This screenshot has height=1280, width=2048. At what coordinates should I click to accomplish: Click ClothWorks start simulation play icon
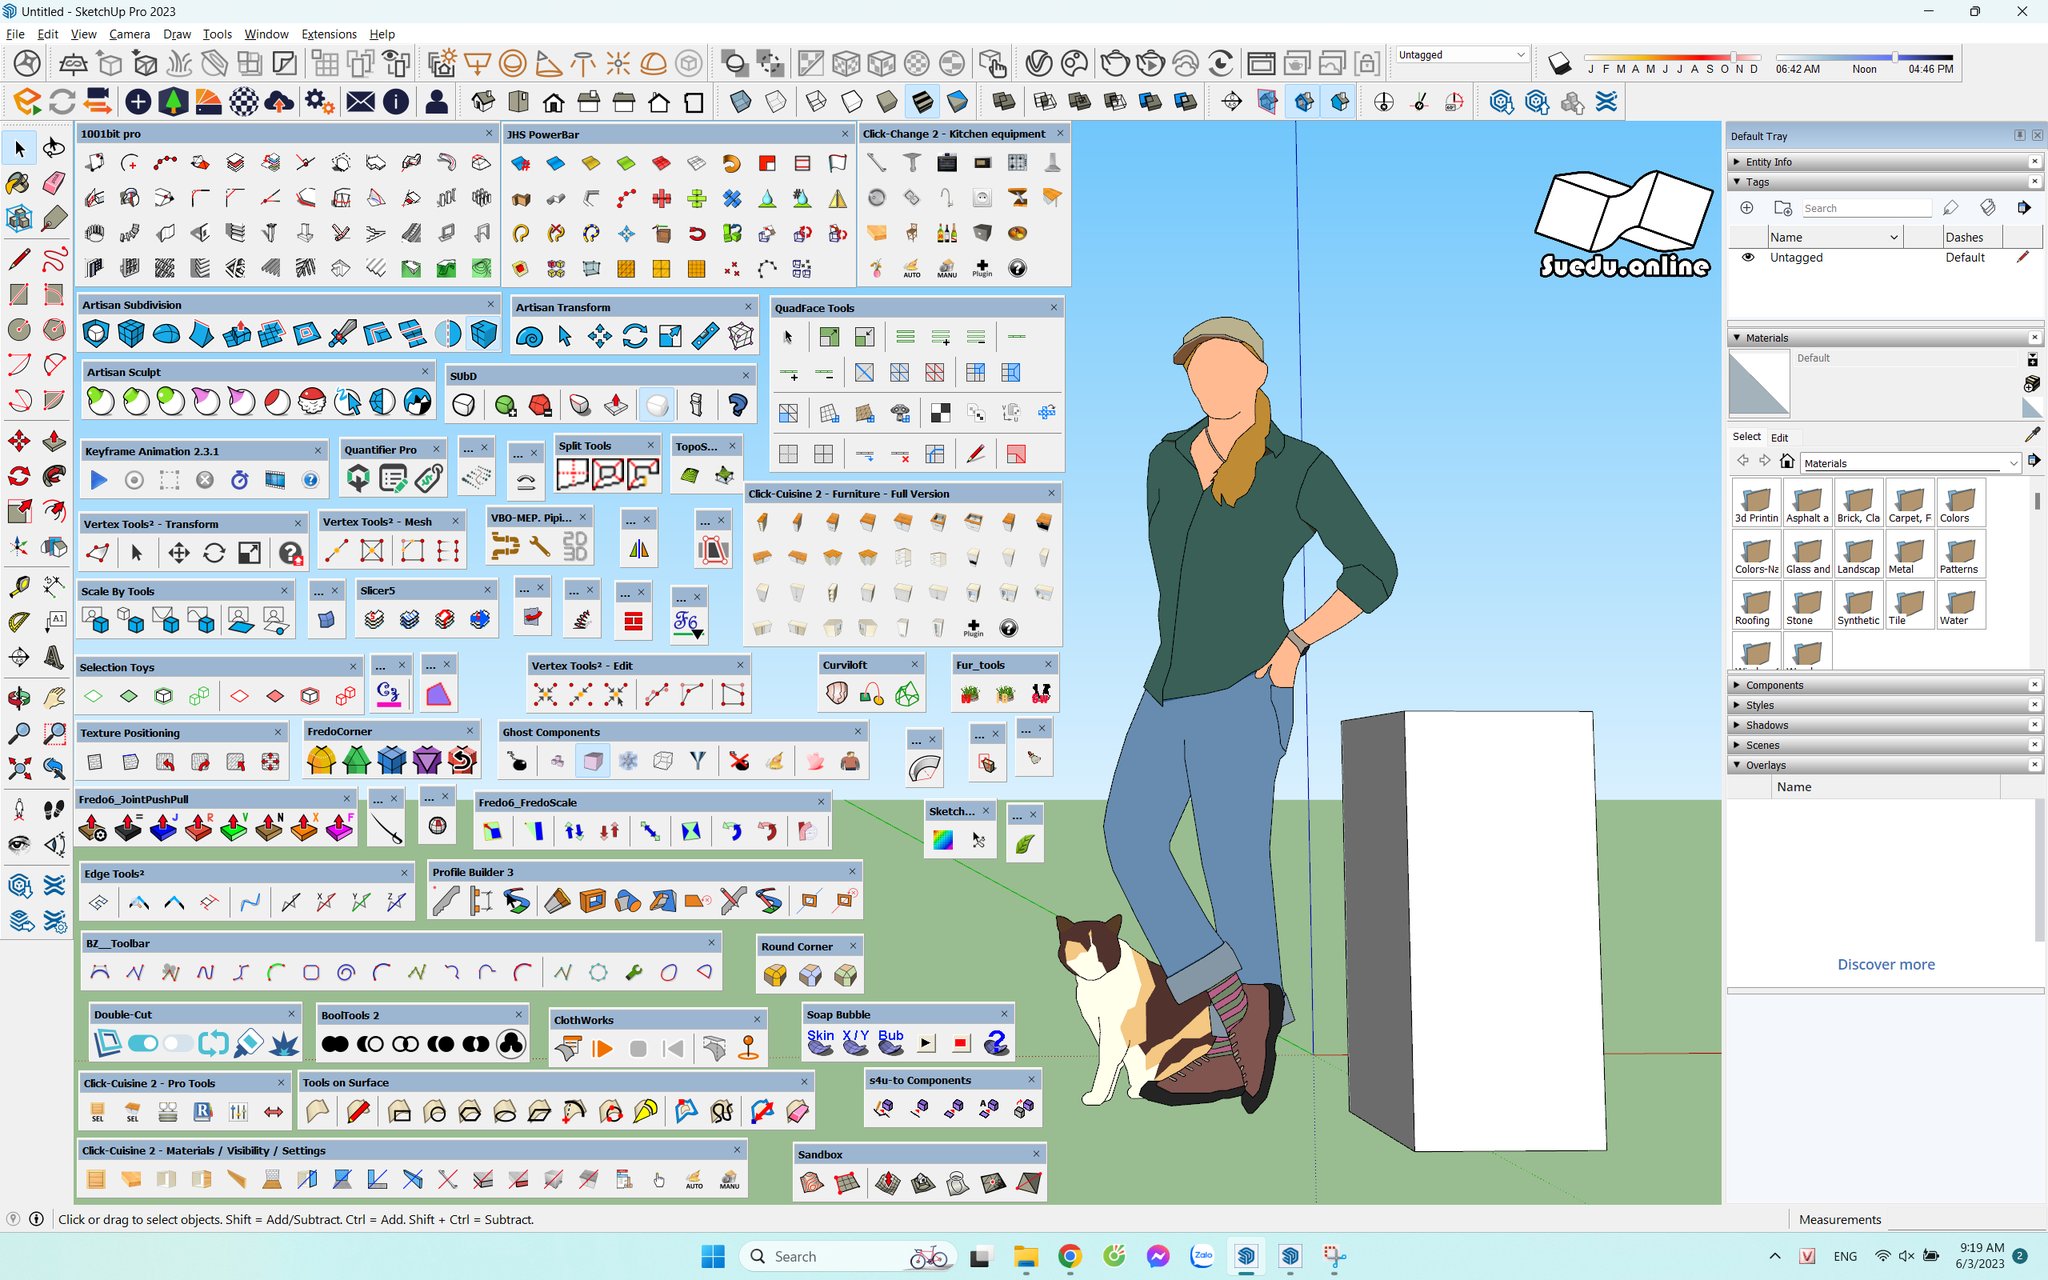click(x=602, y=1049)
